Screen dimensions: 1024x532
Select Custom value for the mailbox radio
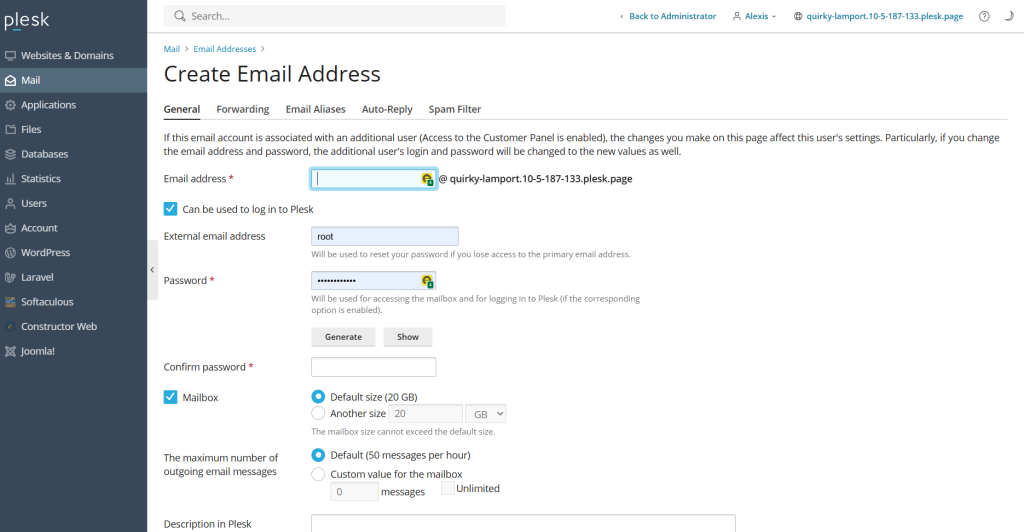click(x=318, y=474)
